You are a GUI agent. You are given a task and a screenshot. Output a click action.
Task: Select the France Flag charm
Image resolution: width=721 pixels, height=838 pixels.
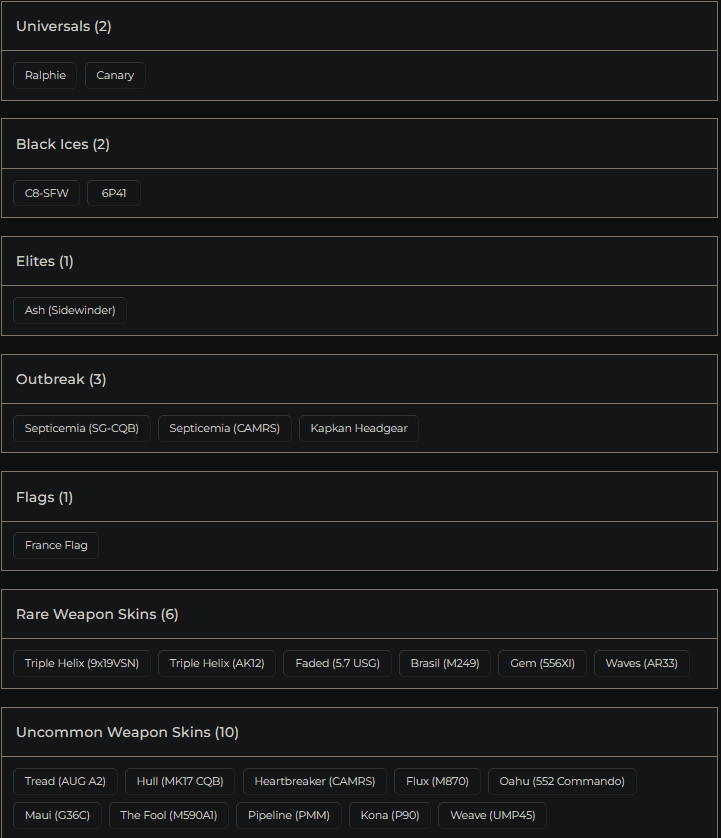(55, 545)
